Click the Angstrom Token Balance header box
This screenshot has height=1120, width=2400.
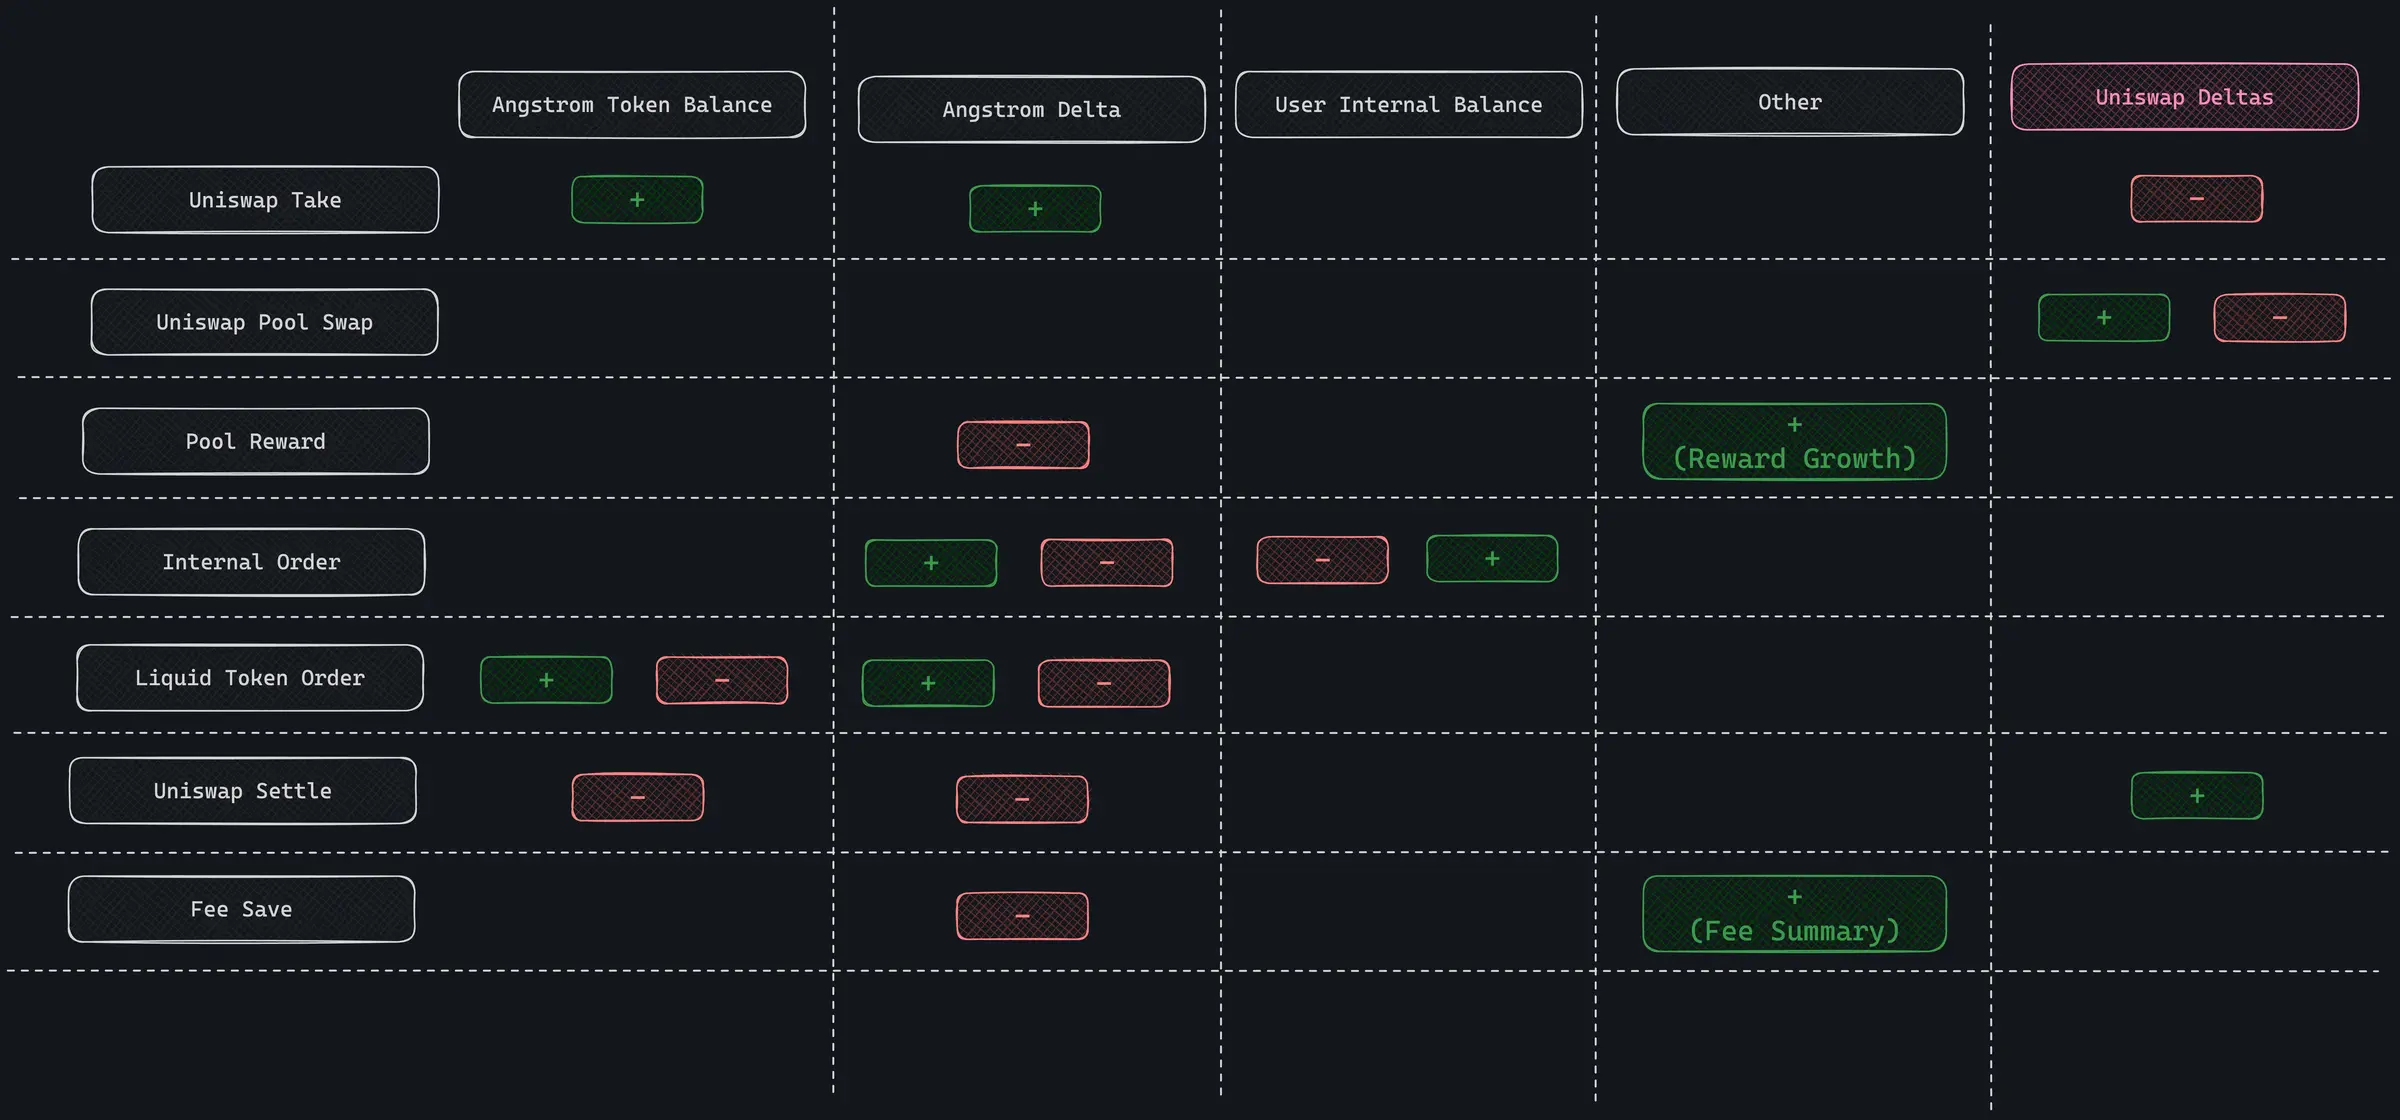coord(632,104)
